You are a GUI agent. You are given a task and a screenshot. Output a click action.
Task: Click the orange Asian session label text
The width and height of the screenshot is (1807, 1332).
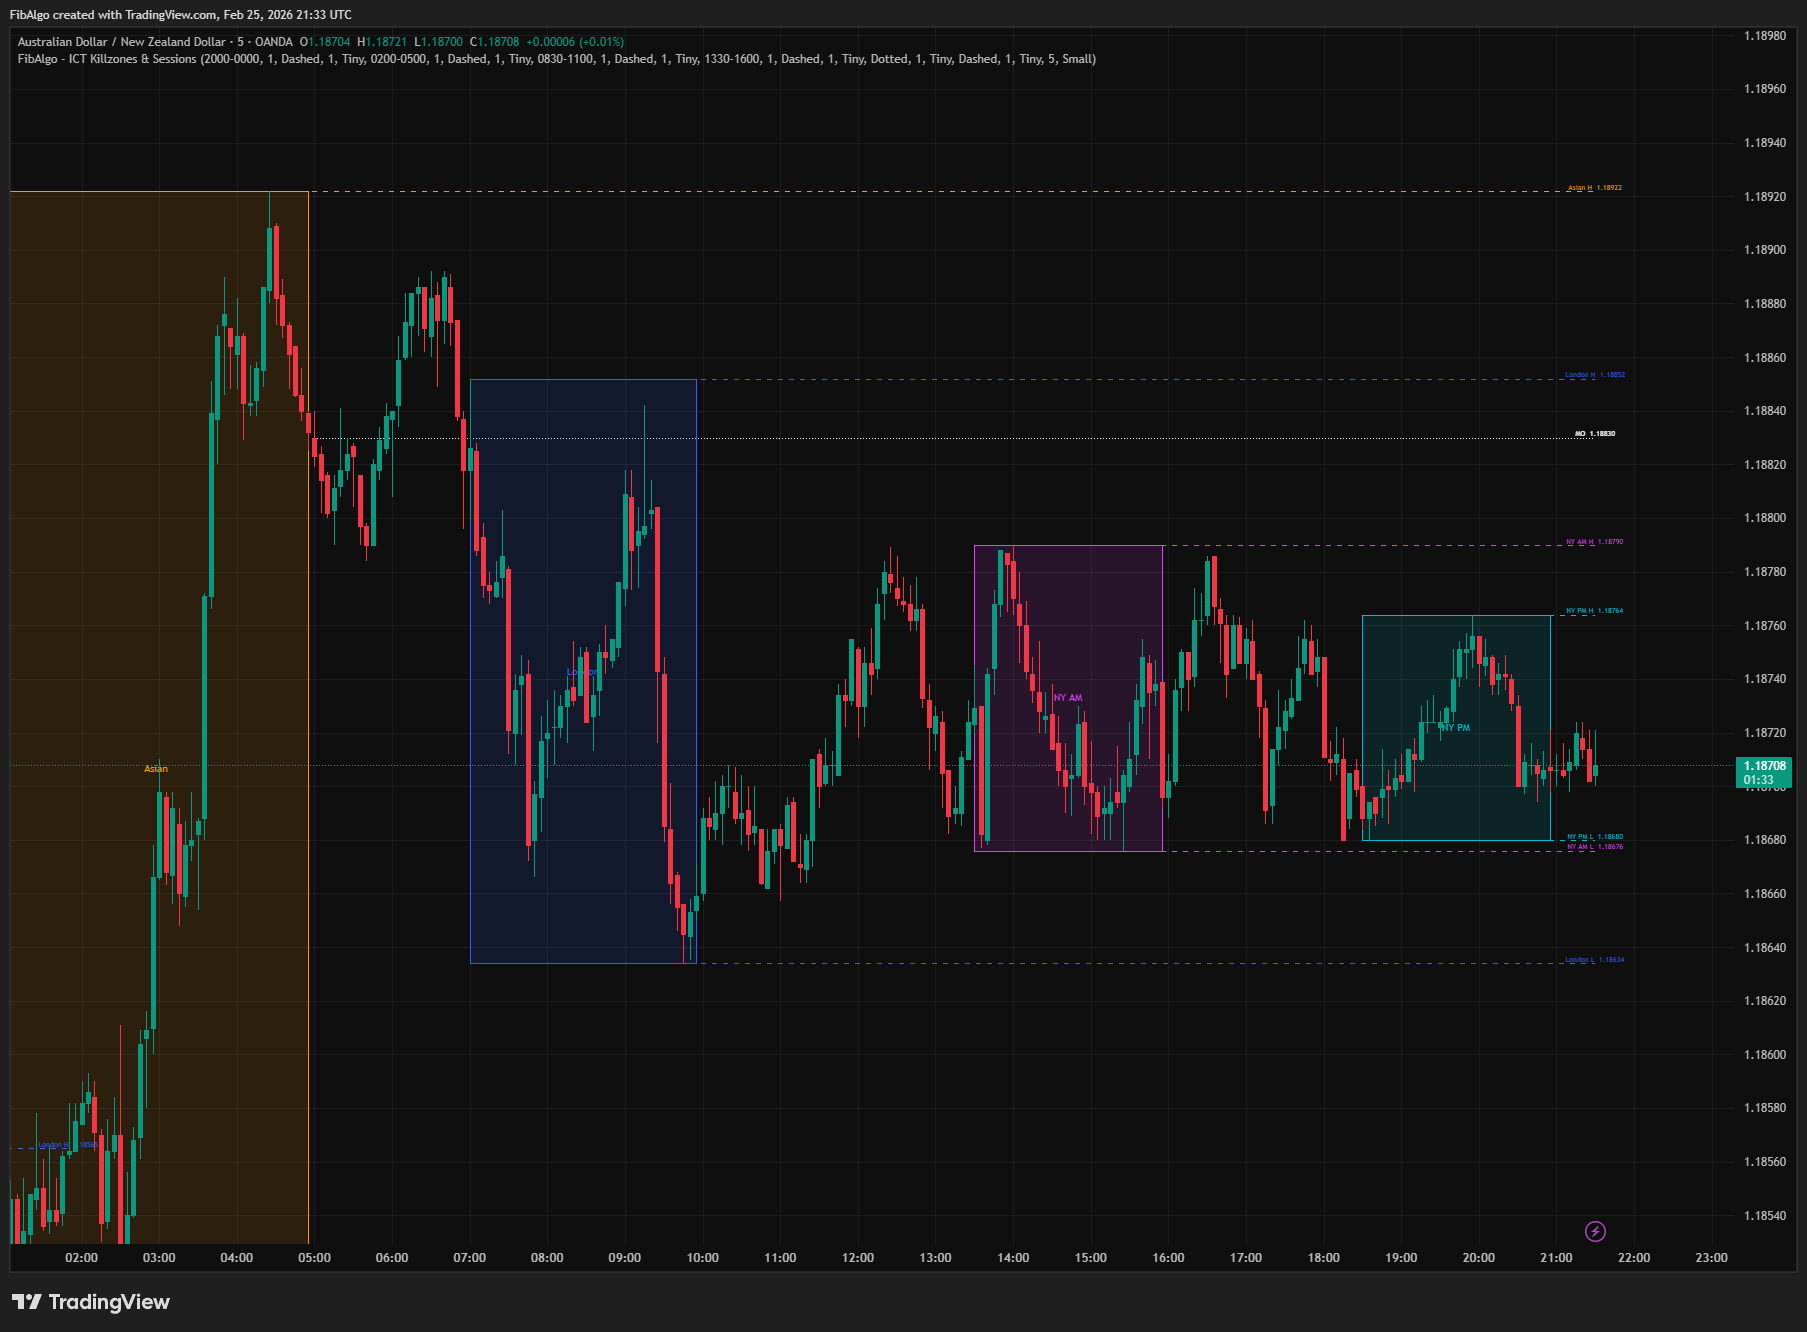[156, 769]
